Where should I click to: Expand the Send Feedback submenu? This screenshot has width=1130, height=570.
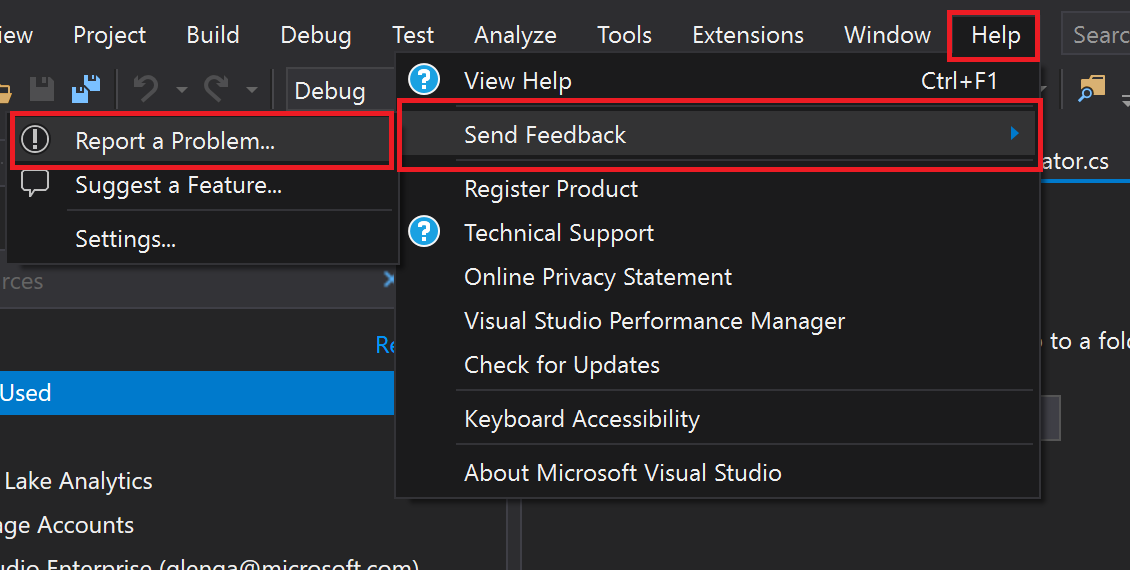717,135
